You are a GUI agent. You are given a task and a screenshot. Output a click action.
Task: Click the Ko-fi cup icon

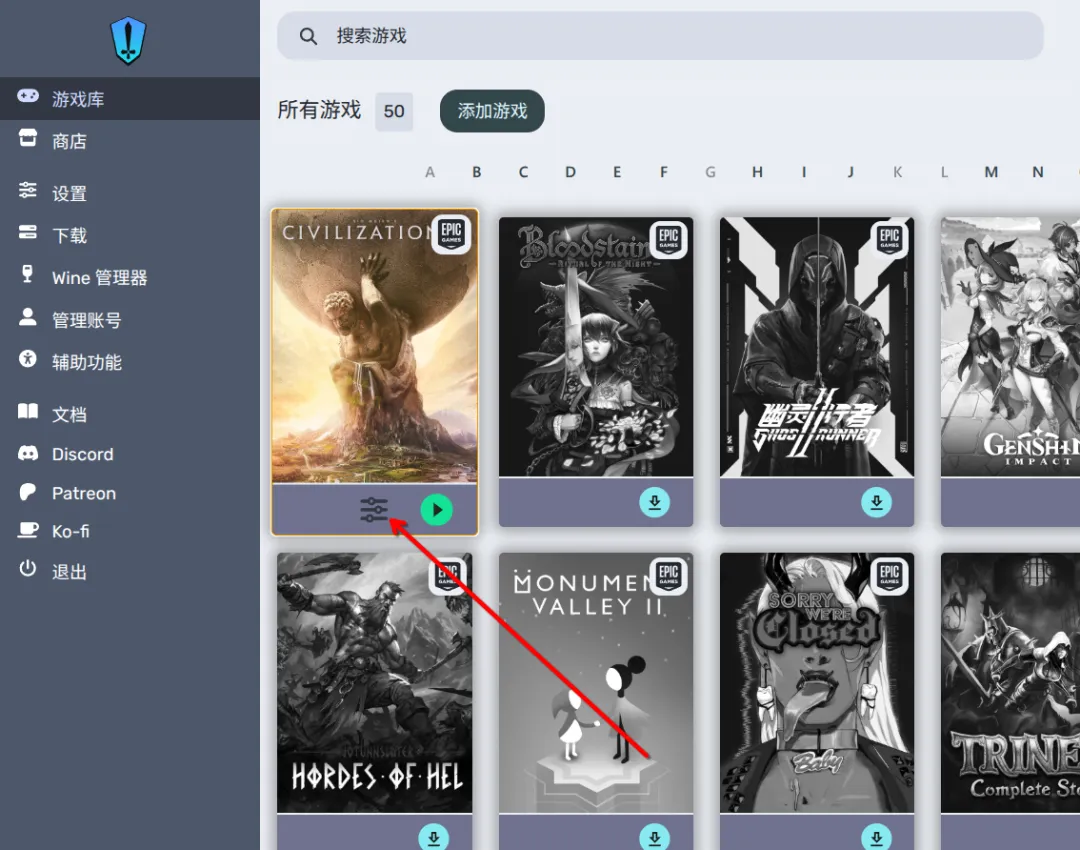(28, 530)
